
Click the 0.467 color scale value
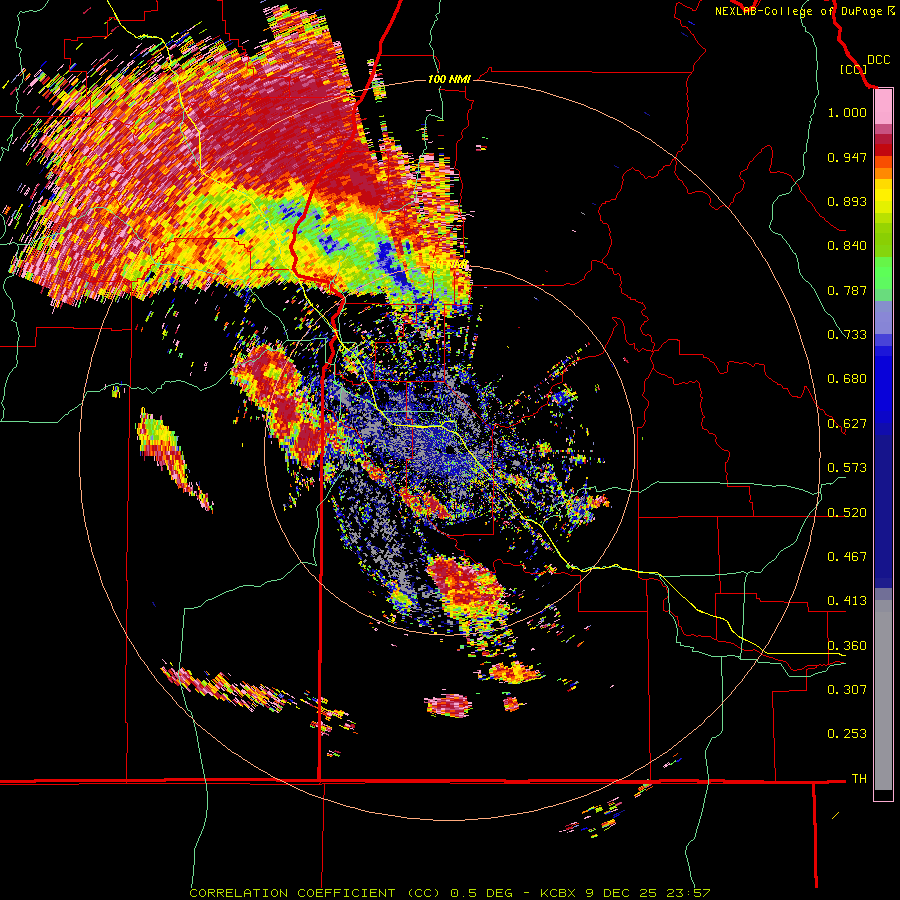pyautogui.click(x=847, y=557)
